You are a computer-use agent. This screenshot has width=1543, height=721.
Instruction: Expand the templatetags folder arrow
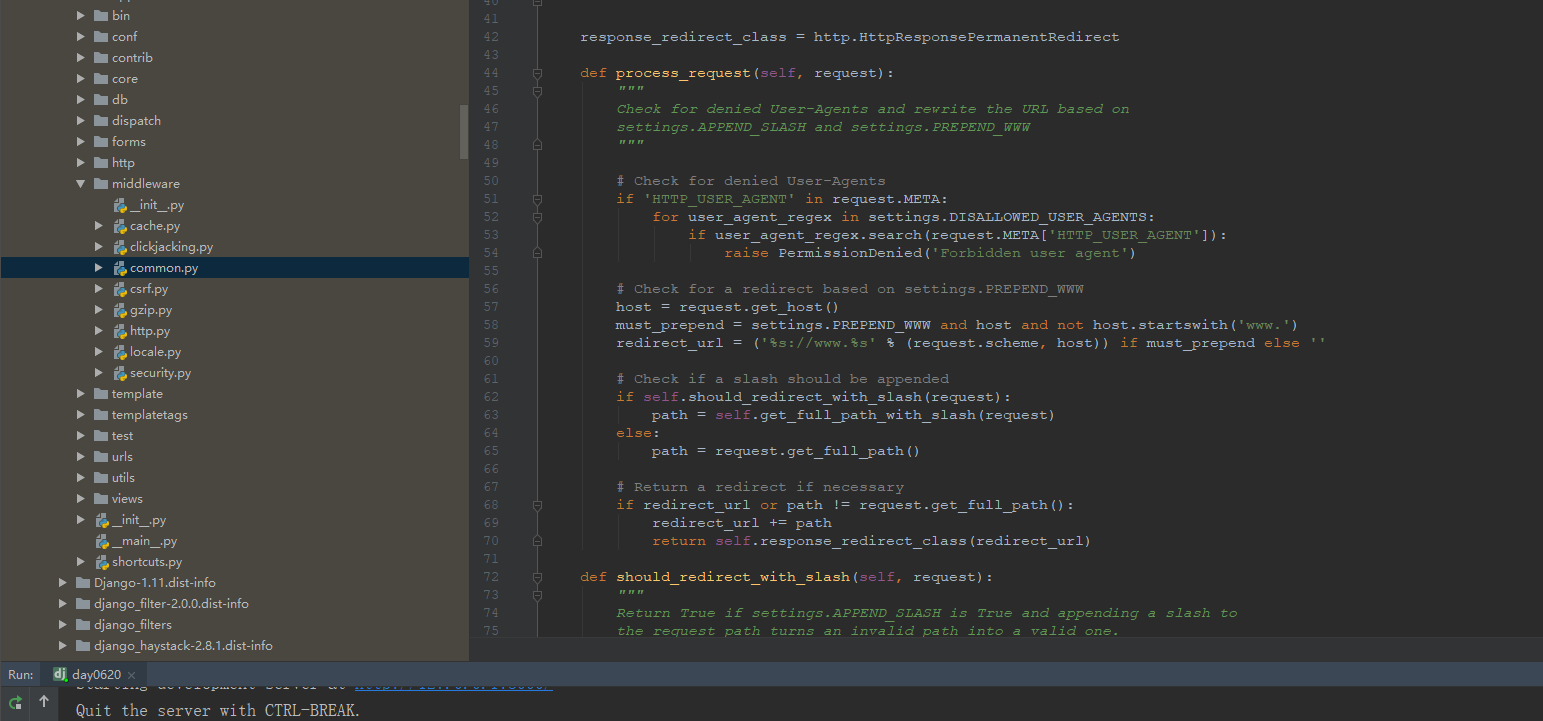pos(81,415)
